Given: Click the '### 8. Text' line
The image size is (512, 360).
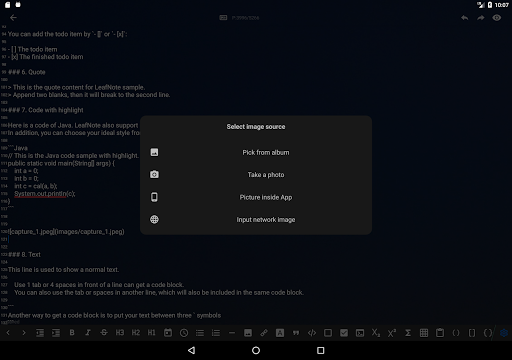Looking at the screenshot, I should tap(24, 254).
